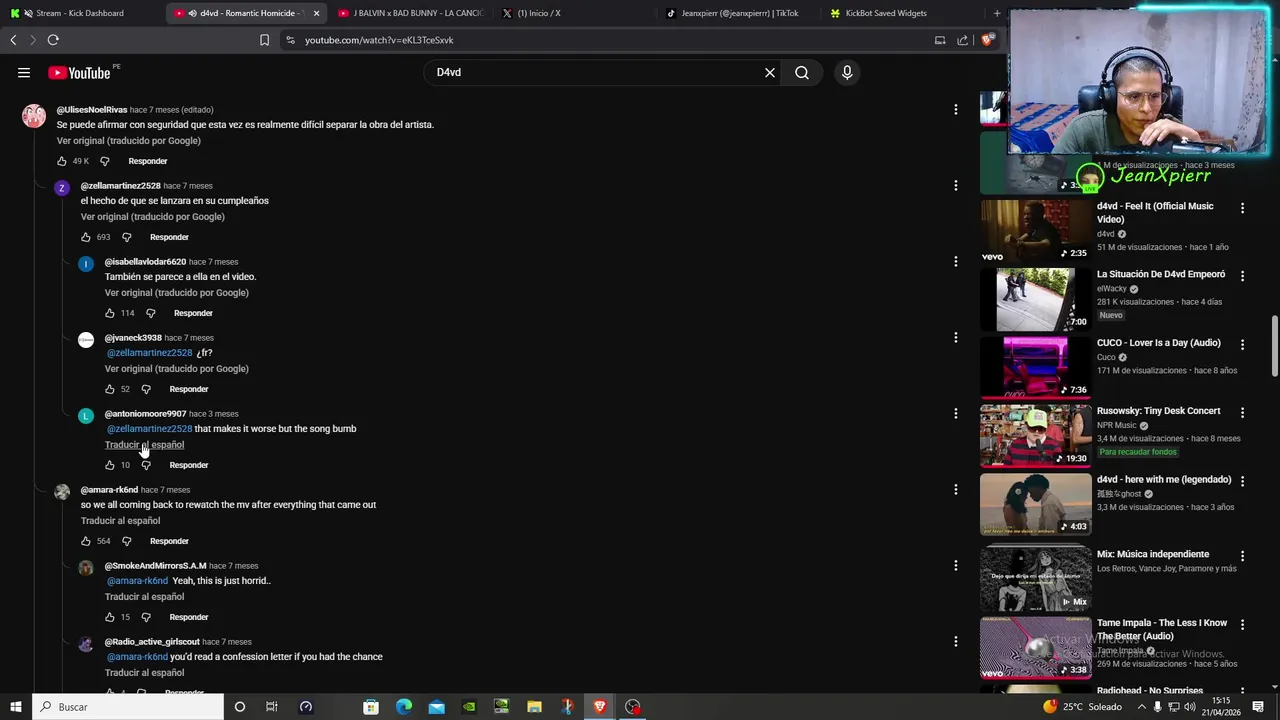This screenshot has height=720, width=1280.
Task: Like the reply by @jvaneck3938
Action: pos(110,389)
